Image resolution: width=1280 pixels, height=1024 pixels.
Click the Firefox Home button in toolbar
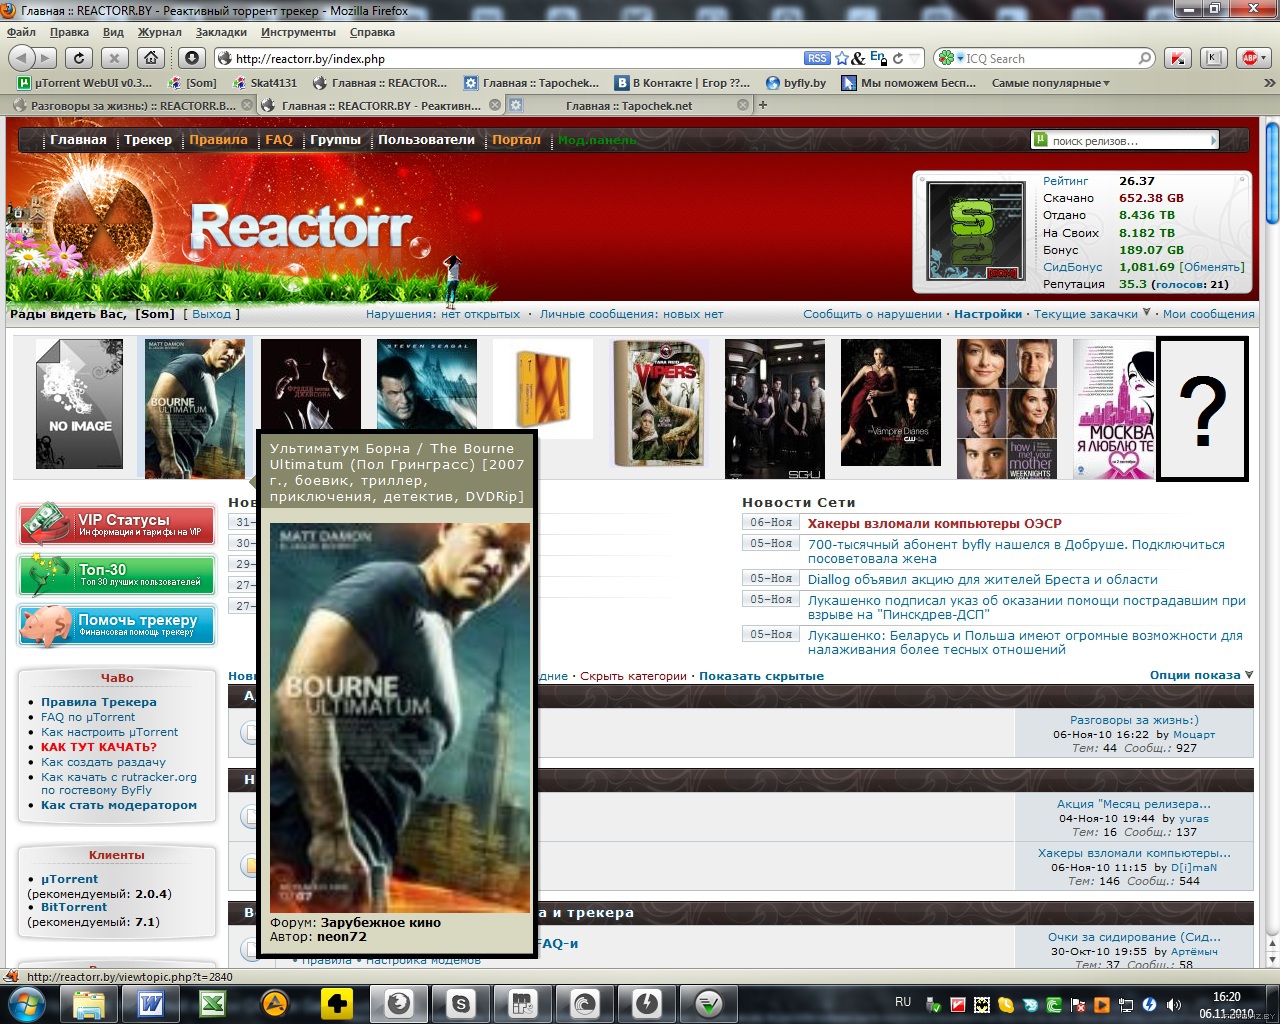pos(150,58)
